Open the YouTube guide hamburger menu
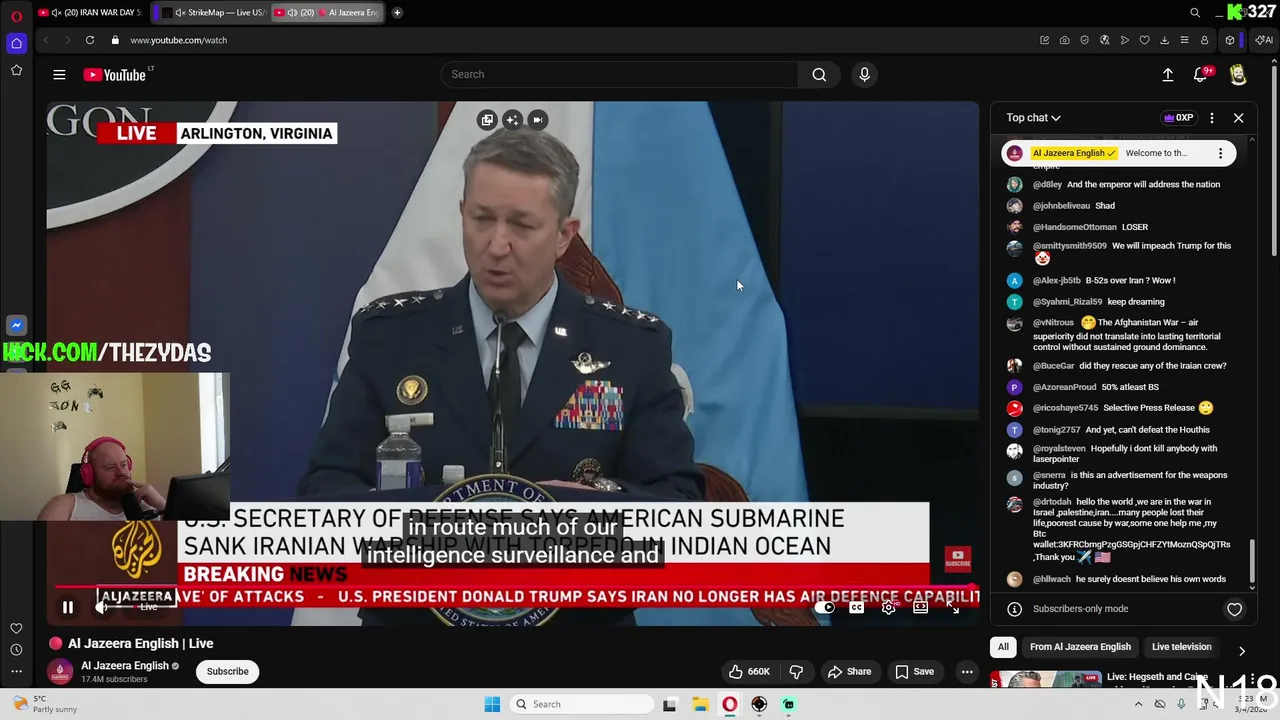 (x=59, y=74)
